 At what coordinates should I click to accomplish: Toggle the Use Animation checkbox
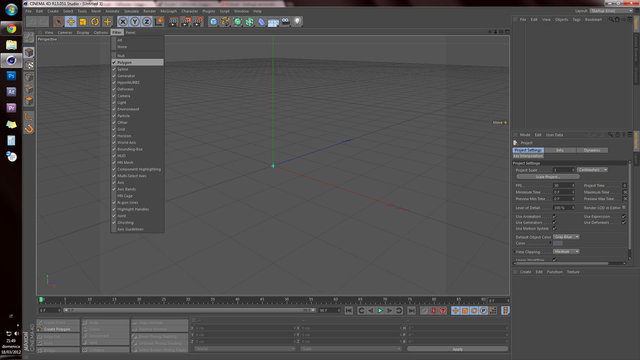554,216
